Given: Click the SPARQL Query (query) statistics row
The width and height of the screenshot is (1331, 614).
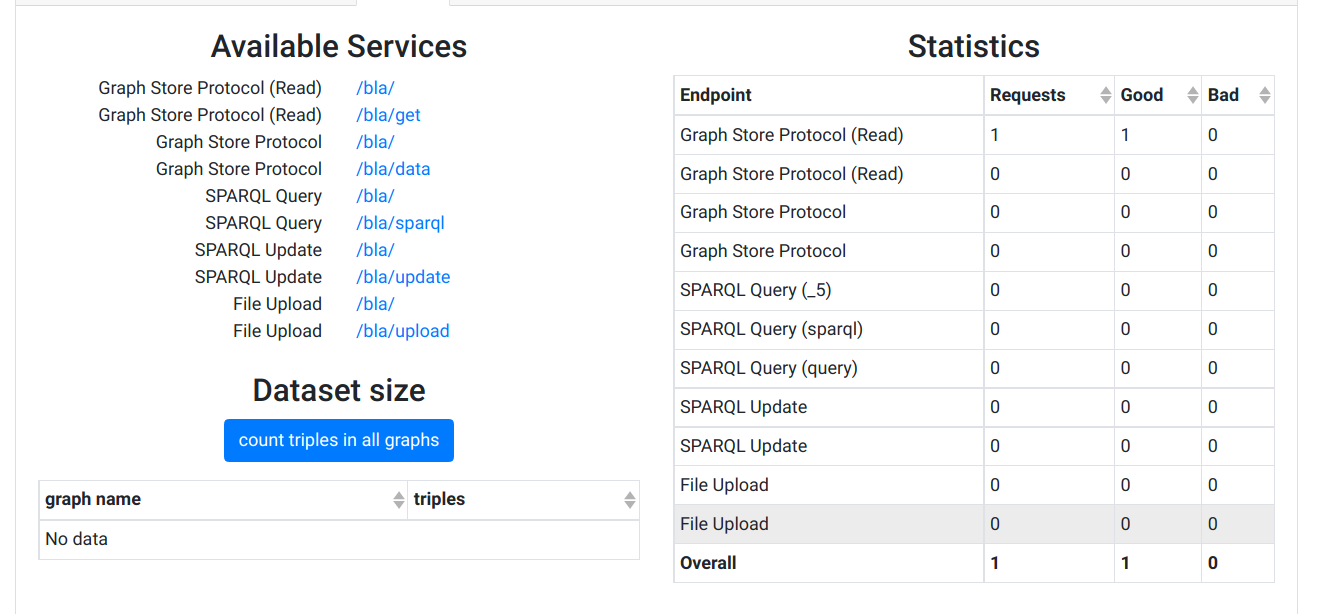Looking at the screenshot, I should tap(768, 368).
